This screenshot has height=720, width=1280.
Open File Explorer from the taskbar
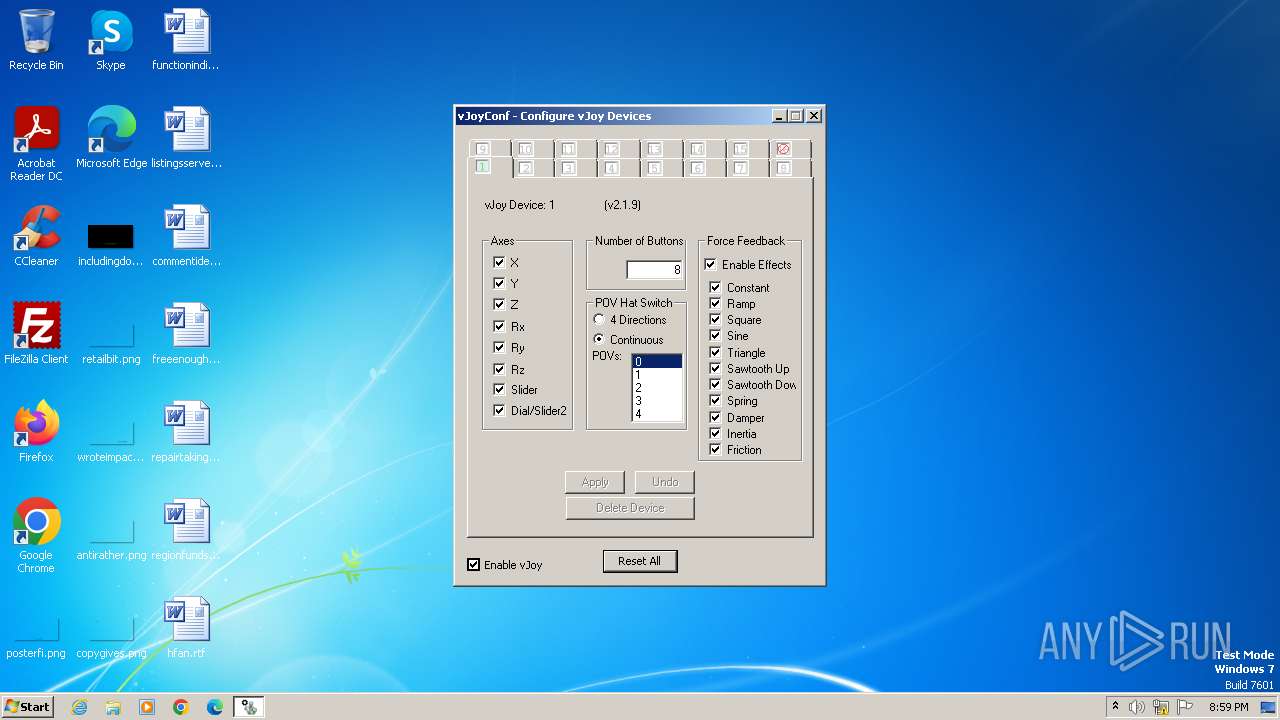click(x=113, y=707)
